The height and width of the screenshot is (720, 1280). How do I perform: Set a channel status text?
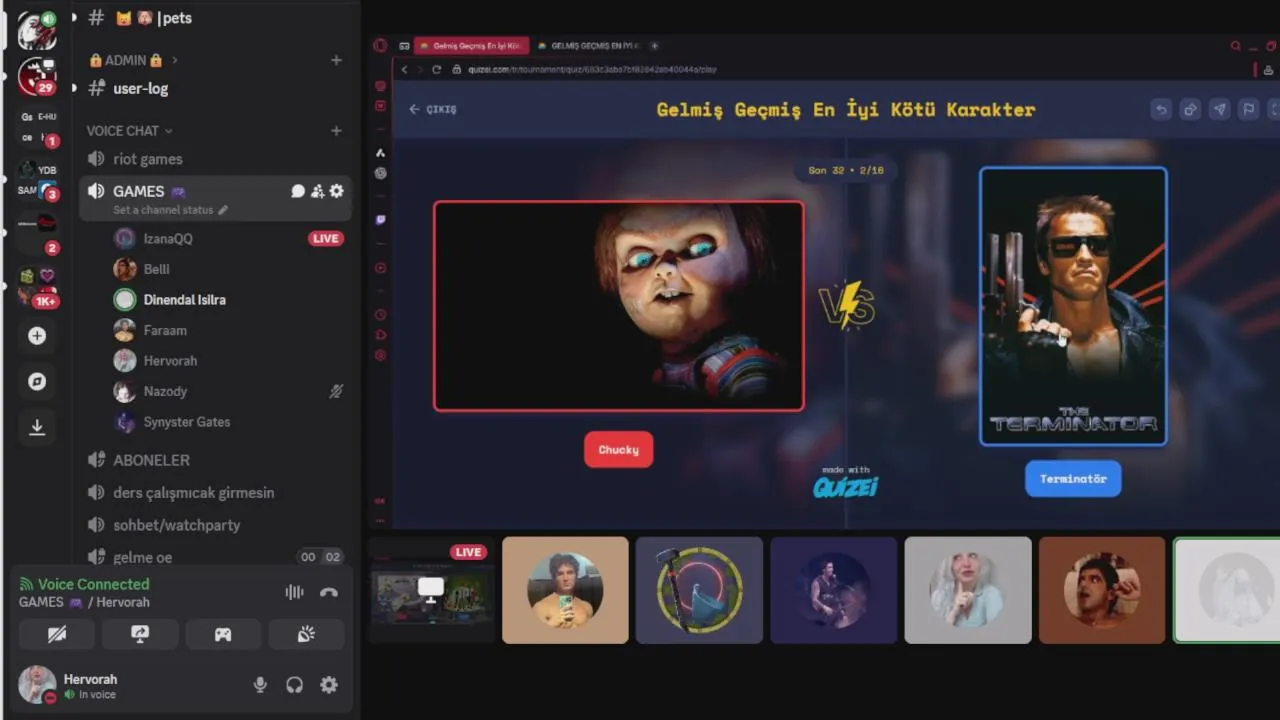click(x=170, y=210)
